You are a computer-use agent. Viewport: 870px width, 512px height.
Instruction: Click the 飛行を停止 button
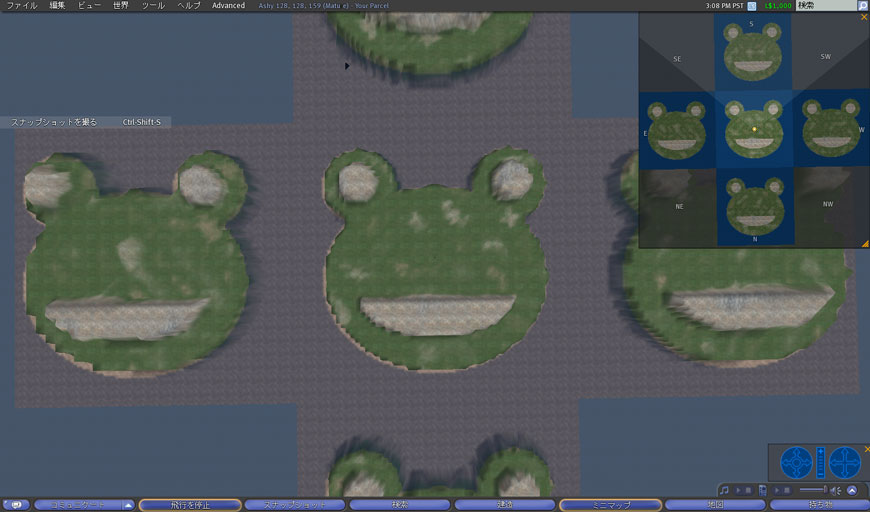(x=190, y=505)
